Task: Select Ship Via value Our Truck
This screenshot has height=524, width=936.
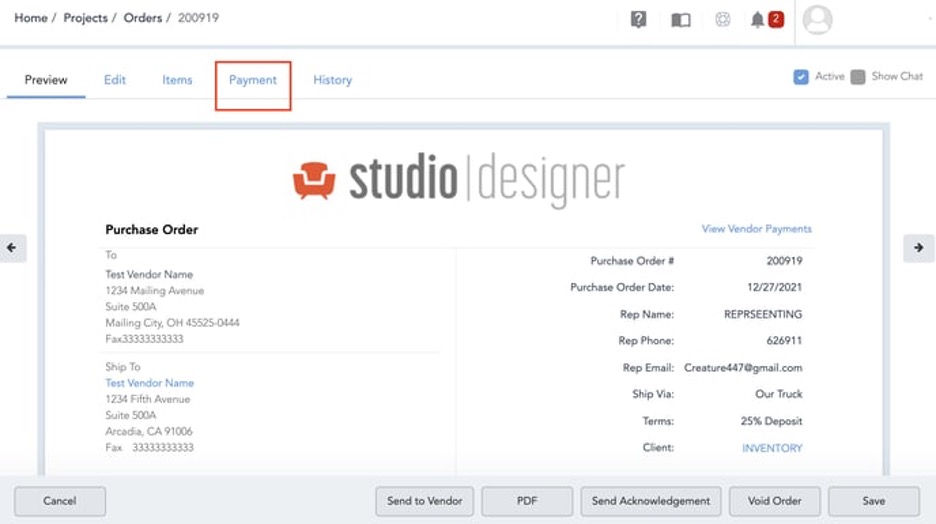Action: pyautogui.click(x=778, y=394)
